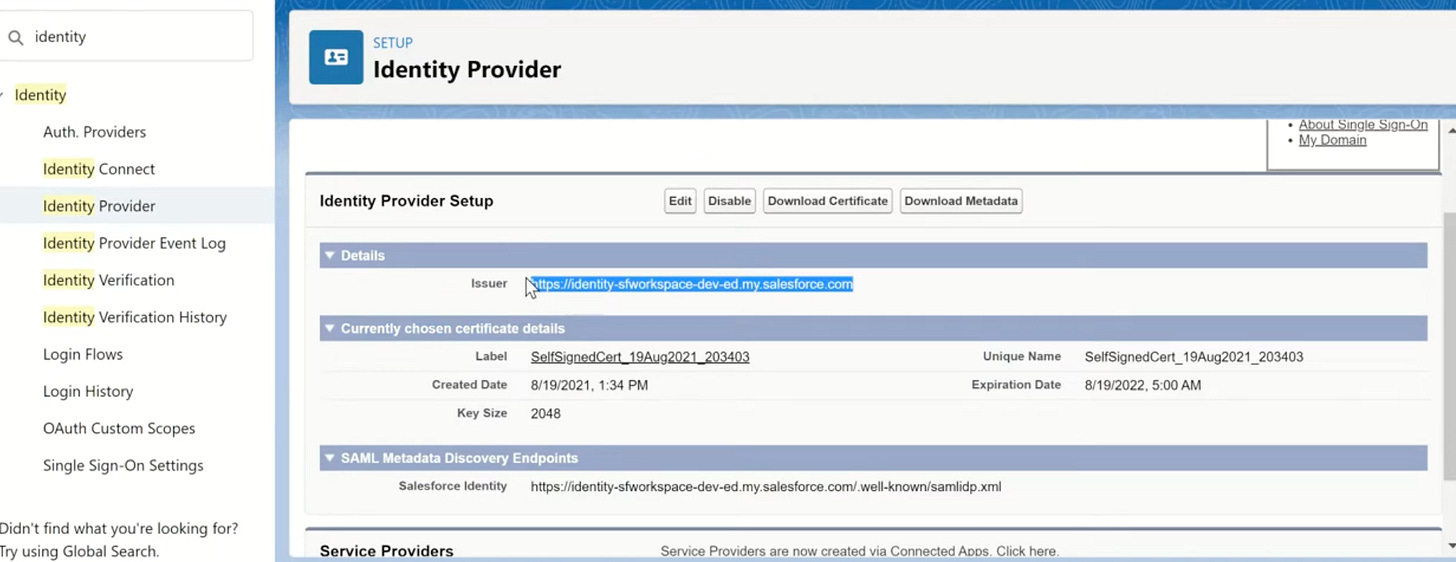Open the About Single Sign-On link

1363,125
